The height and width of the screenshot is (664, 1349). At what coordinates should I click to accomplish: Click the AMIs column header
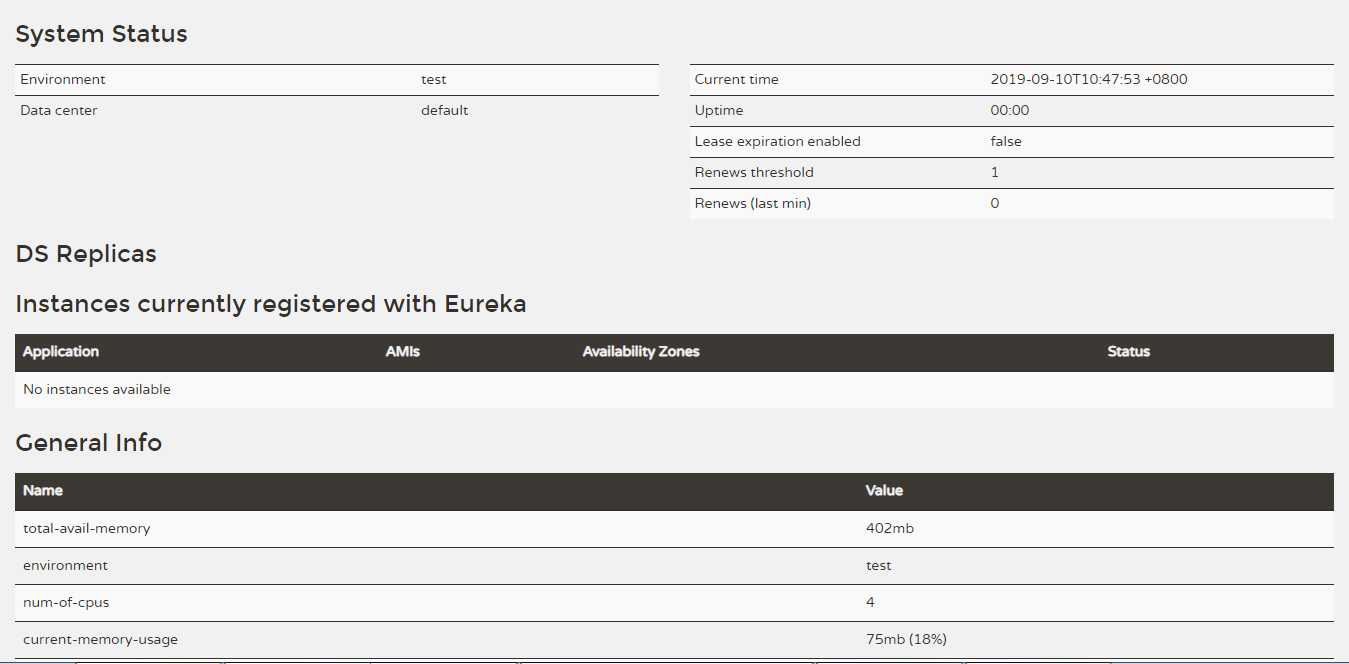click(402, 352)
